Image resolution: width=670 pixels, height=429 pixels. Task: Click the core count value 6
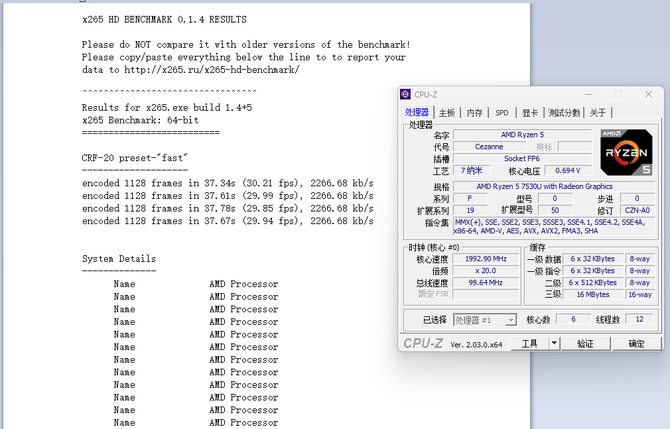click(x=573, y=319)
